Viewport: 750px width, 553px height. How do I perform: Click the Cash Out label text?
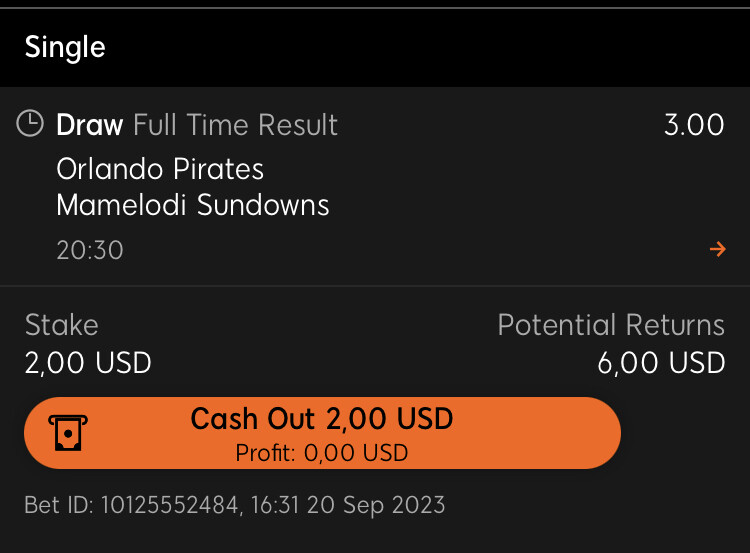click(253, 419)
